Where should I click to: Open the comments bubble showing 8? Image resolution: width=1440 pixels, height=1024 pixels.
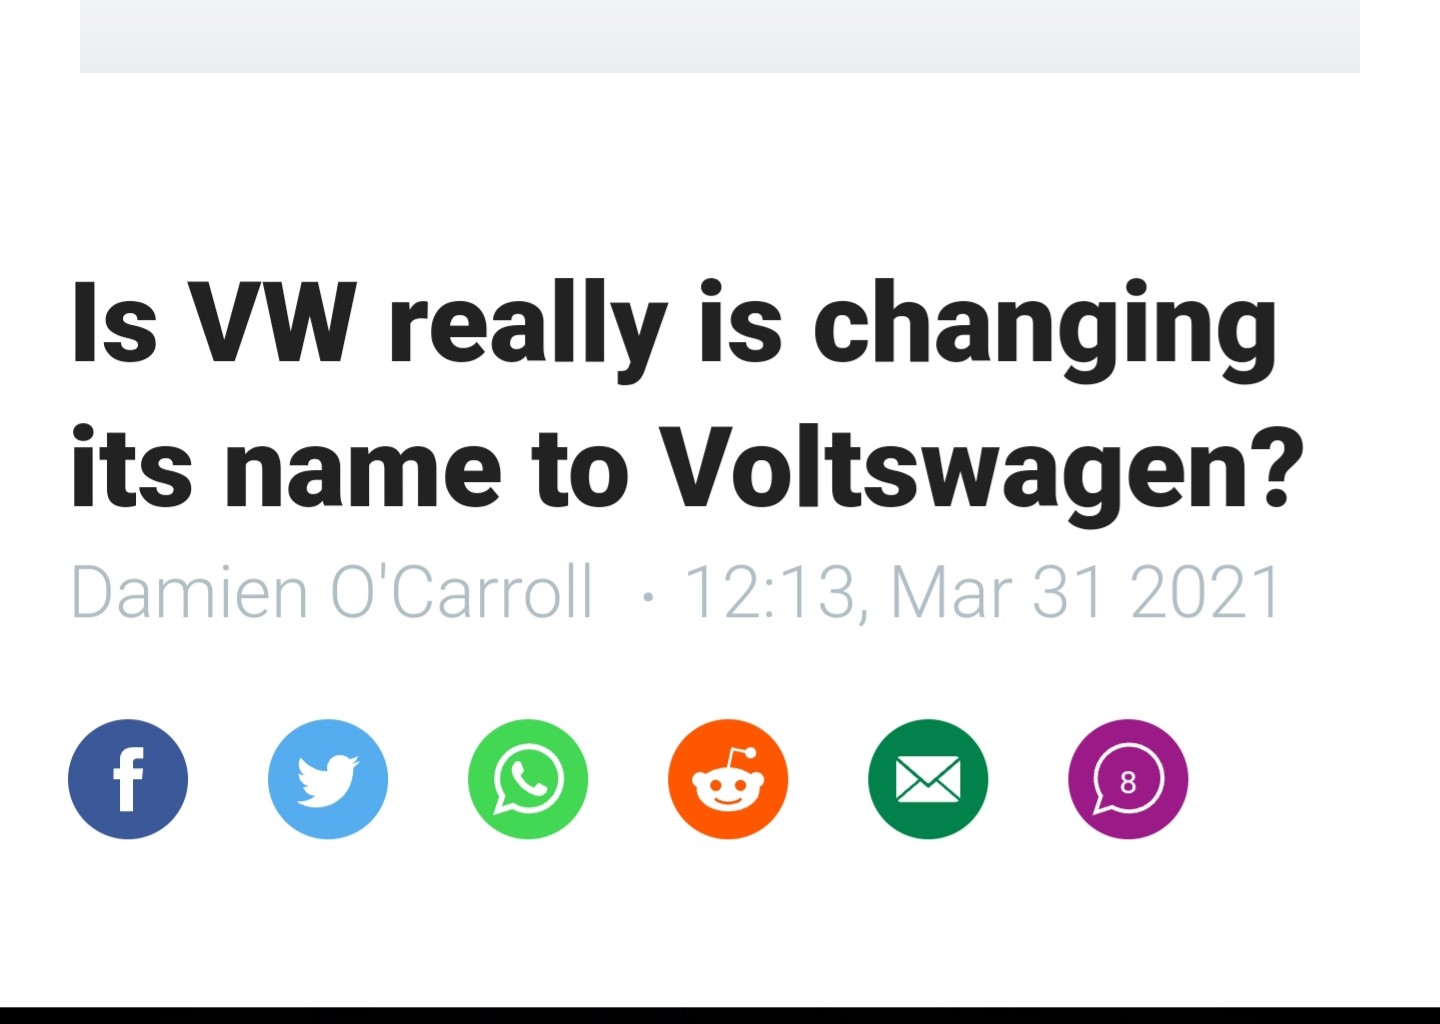point(1128,779)
